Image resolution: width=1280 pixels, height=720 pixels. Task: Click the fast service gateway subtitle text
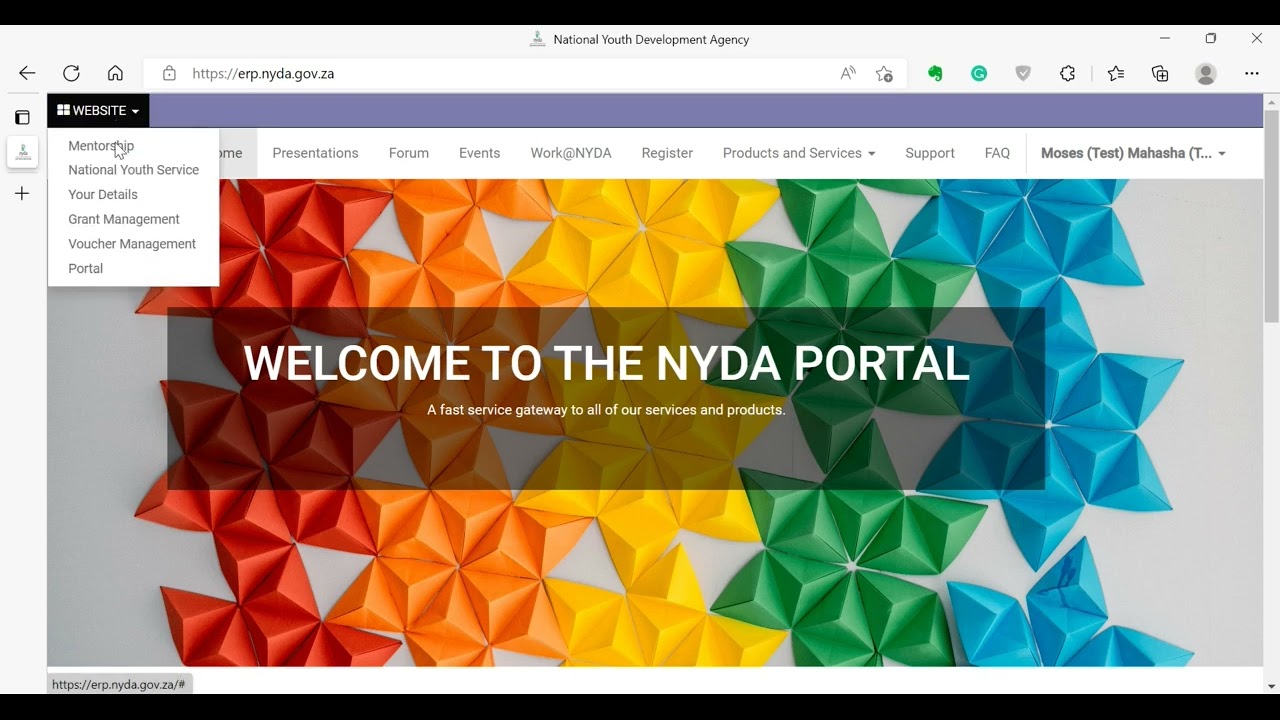point(606,410)
